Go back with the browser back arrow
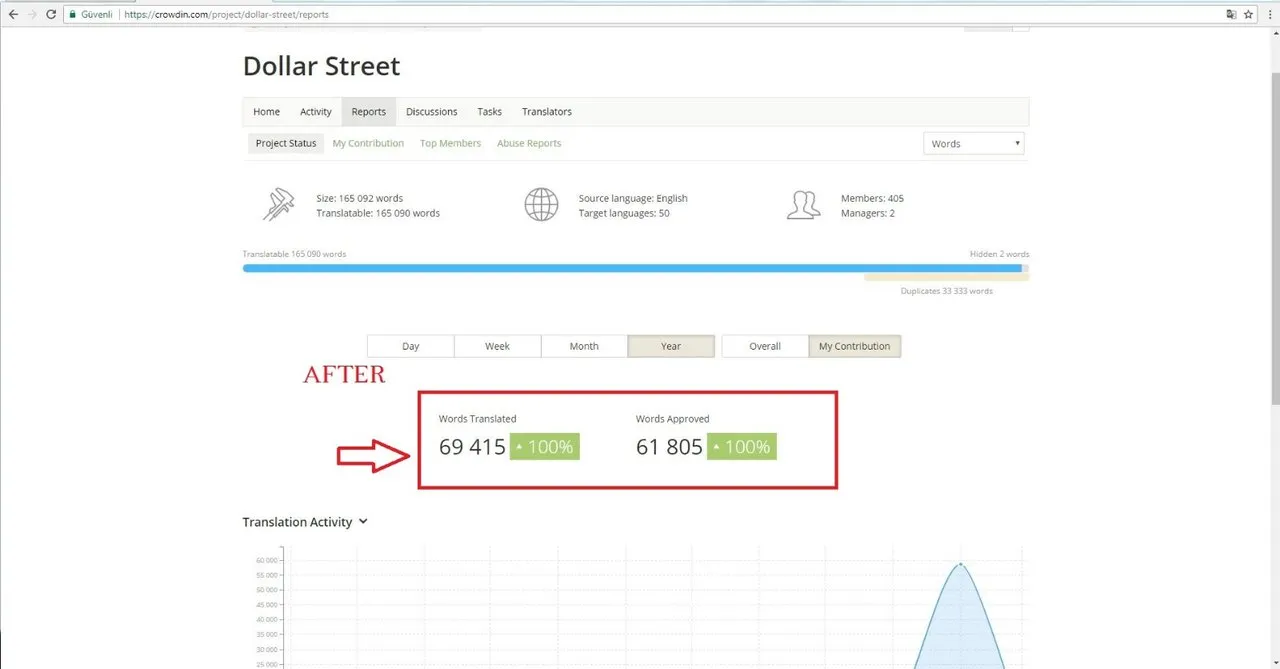Image resolution: width=1280 pixels, height=669 pixels. [13, 15]
